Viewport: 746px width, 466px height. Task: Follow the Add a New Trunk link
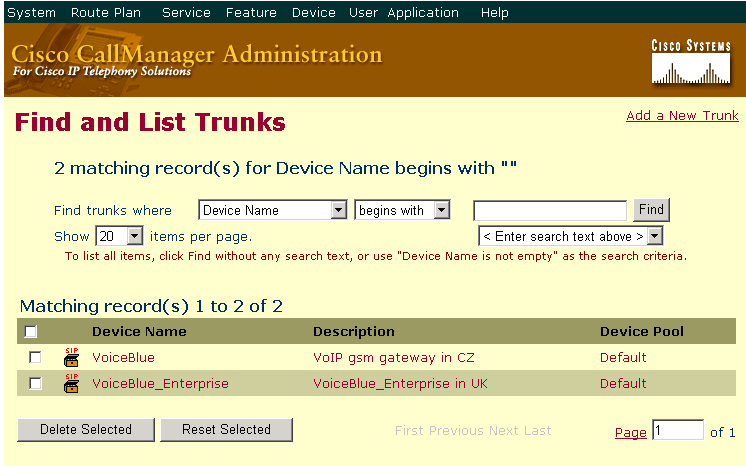coord(682,116)
